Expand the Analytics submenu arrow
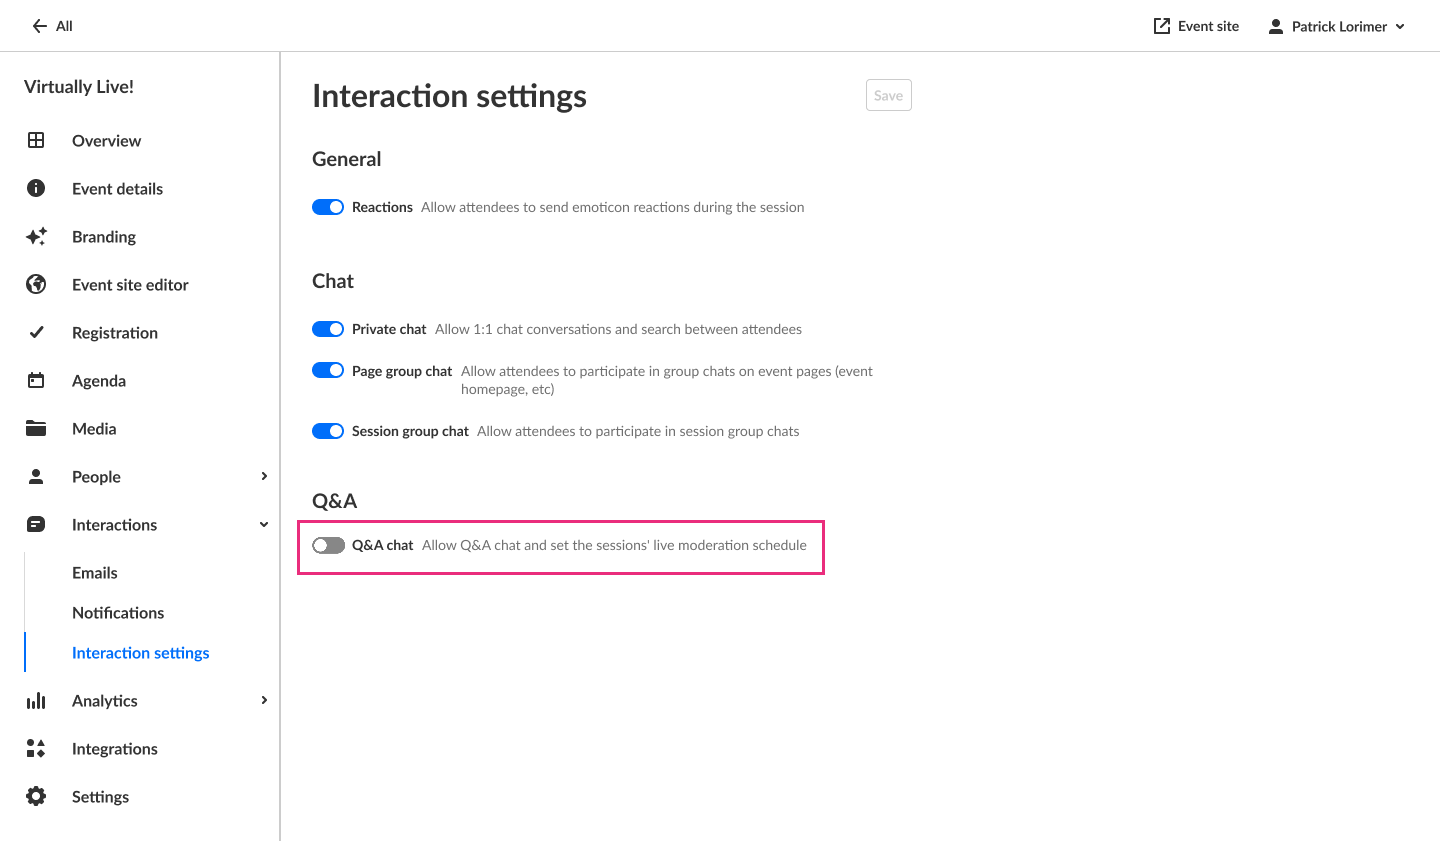The image size is (1440, 841). (x=264, y=700)
